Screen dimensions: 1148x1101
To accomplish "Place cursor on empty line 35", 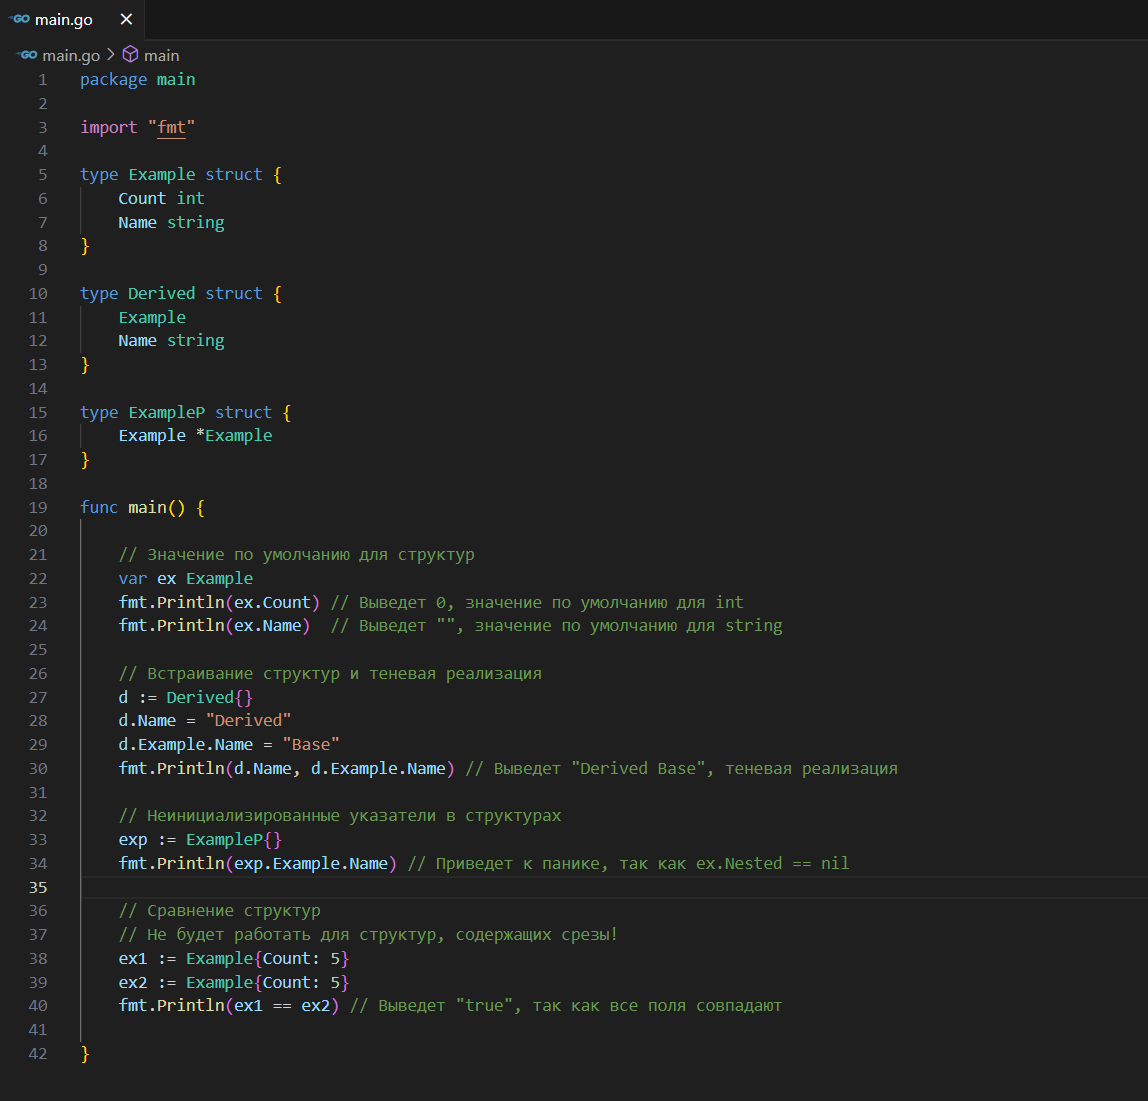I will tap(400, 887).
